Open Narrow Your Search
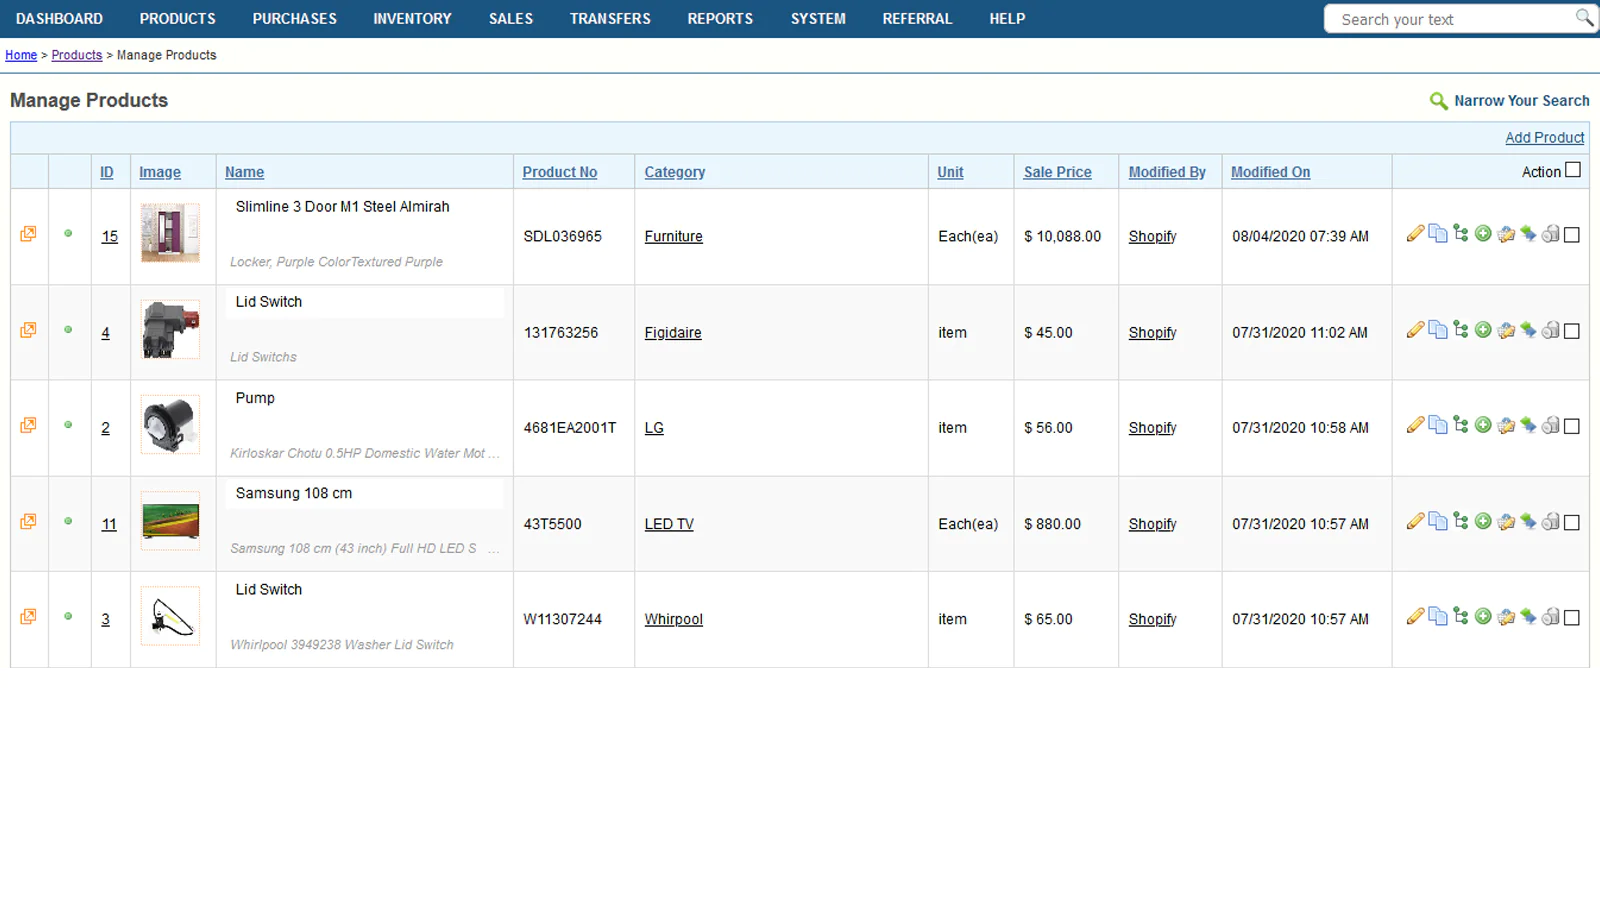 (x=1521, y=100)
